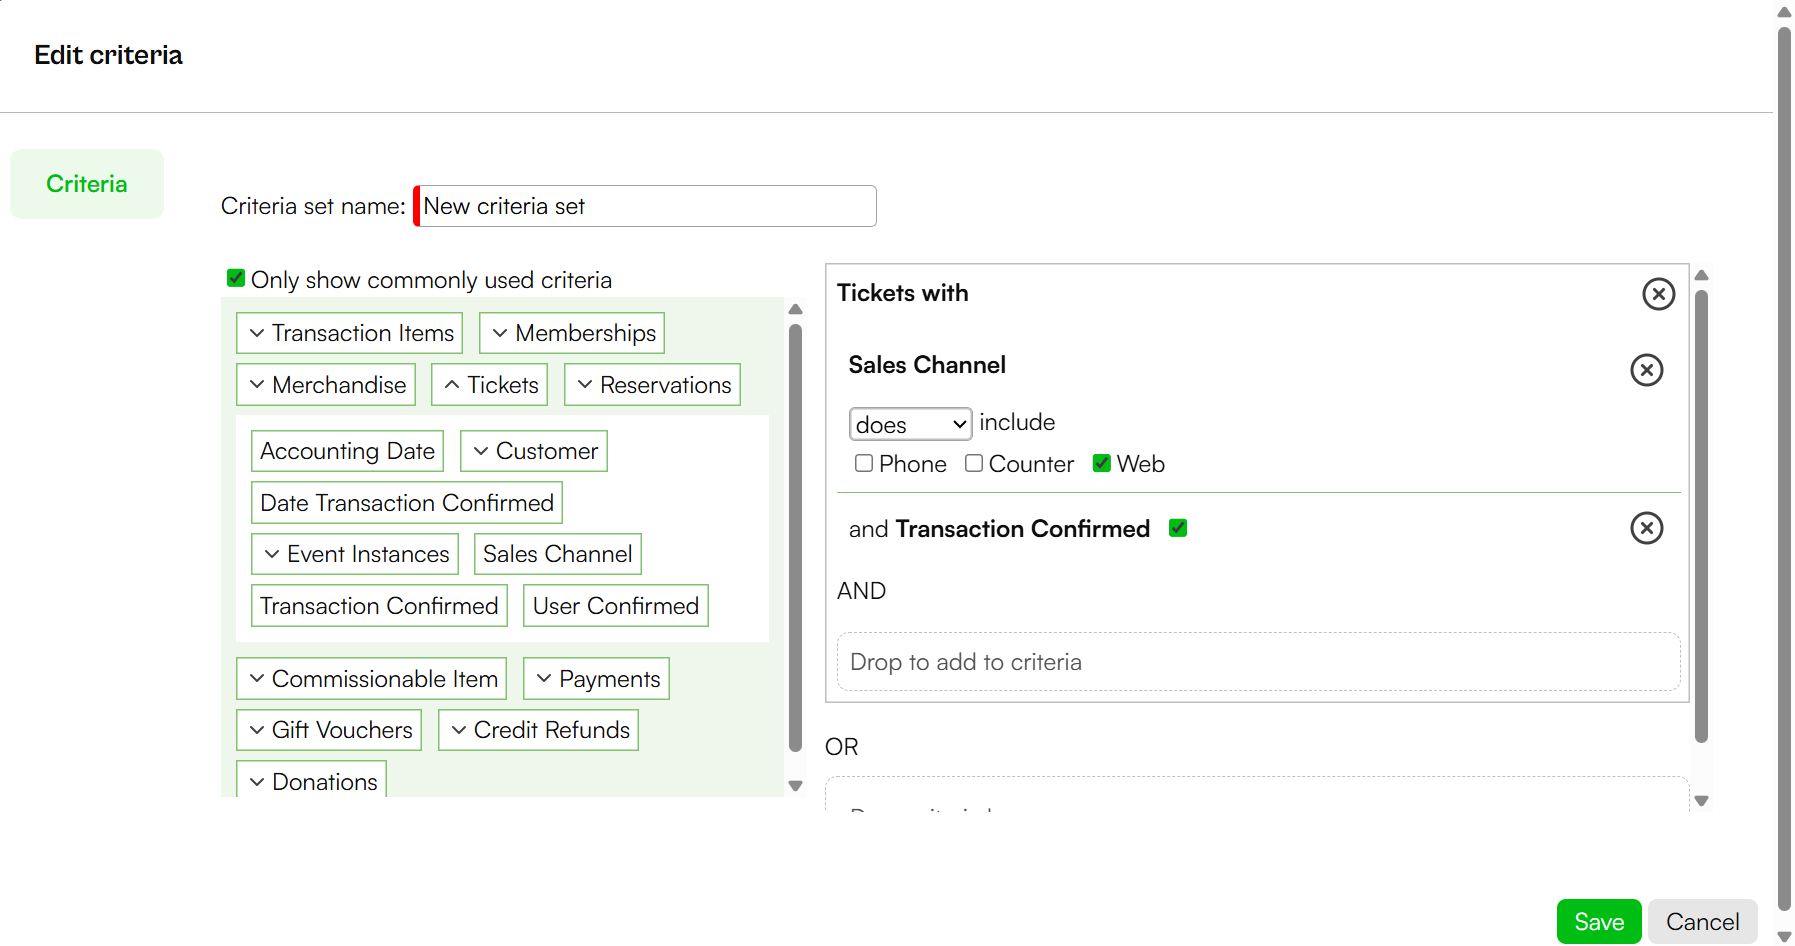Expand the Merchandise group
The width and height of the screenshot is (1795, 946).
pos(326,385)
